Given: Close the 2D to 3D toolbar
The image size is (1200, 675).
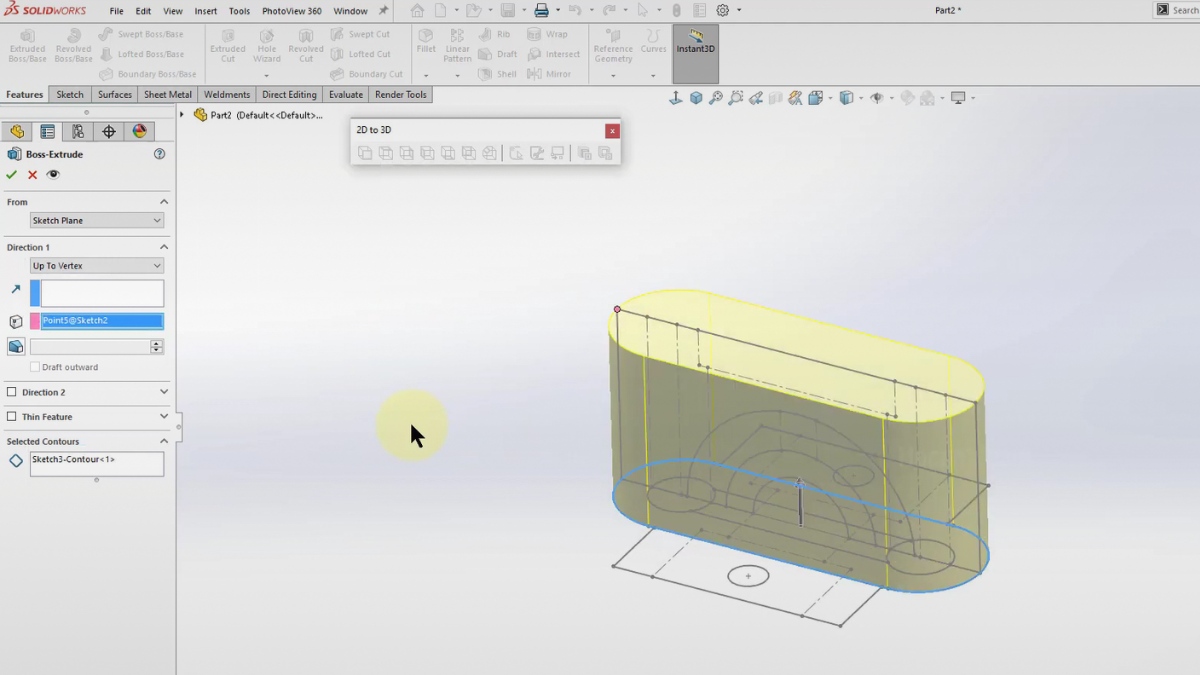Looking at the screenshot, I should pos(612,131).
